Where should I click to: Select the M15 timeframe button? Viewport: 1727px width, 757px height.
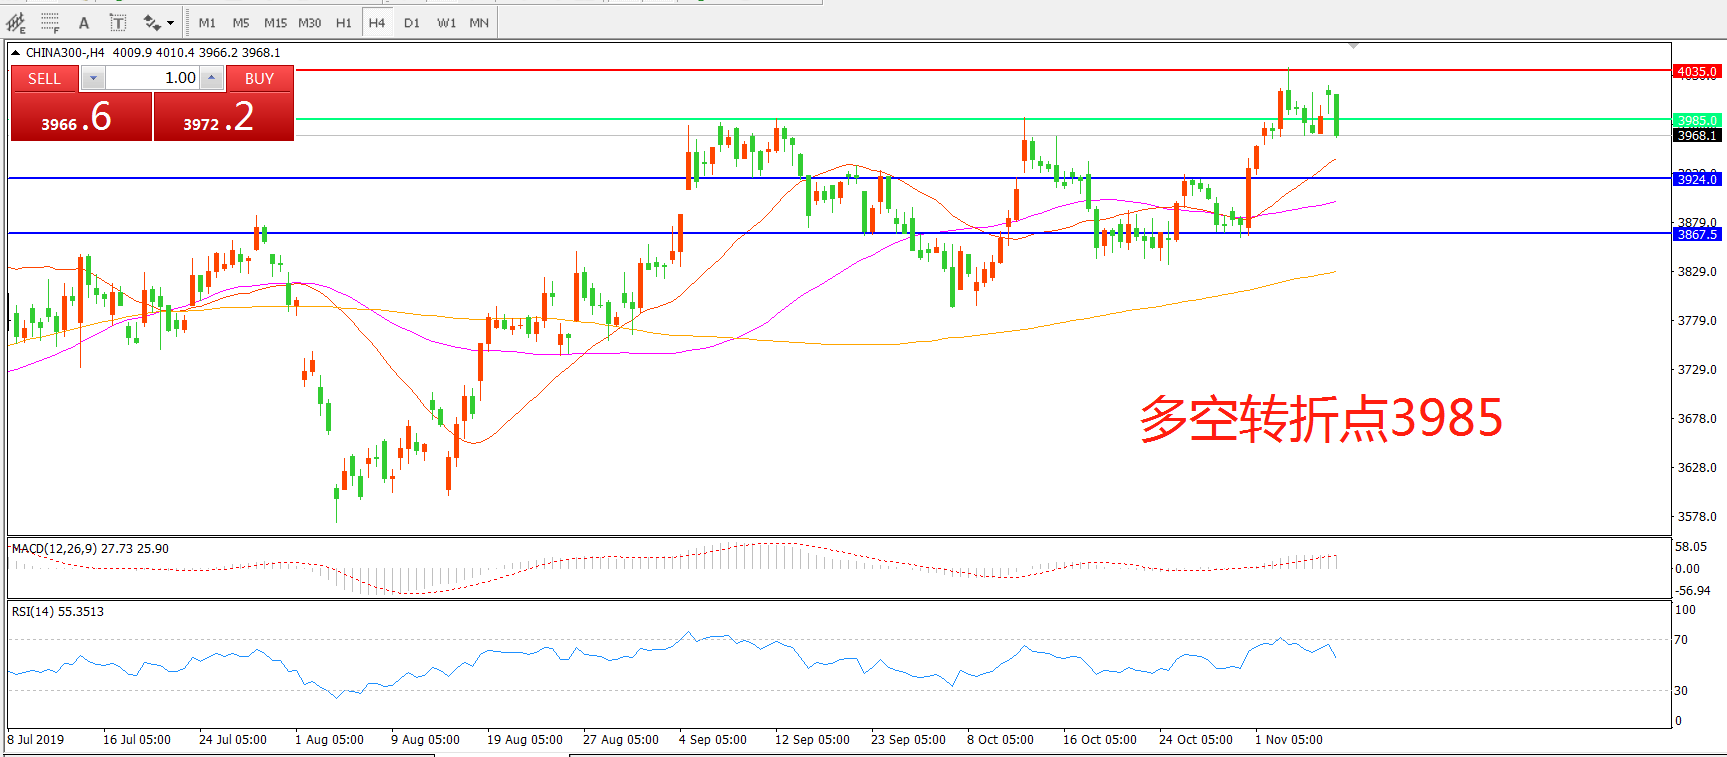(x=275, y=22)
